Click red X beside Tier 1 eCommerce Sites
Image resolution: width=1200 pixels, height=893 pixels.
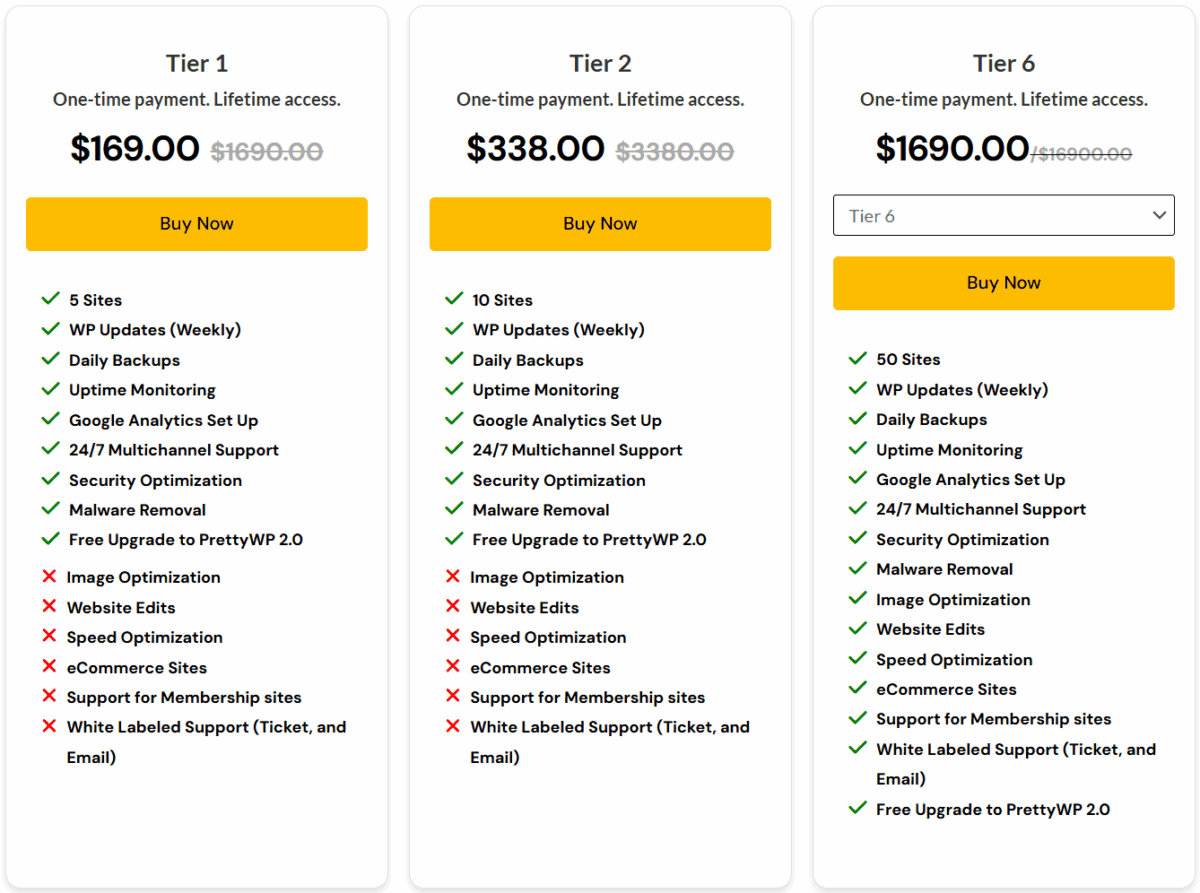49,667
